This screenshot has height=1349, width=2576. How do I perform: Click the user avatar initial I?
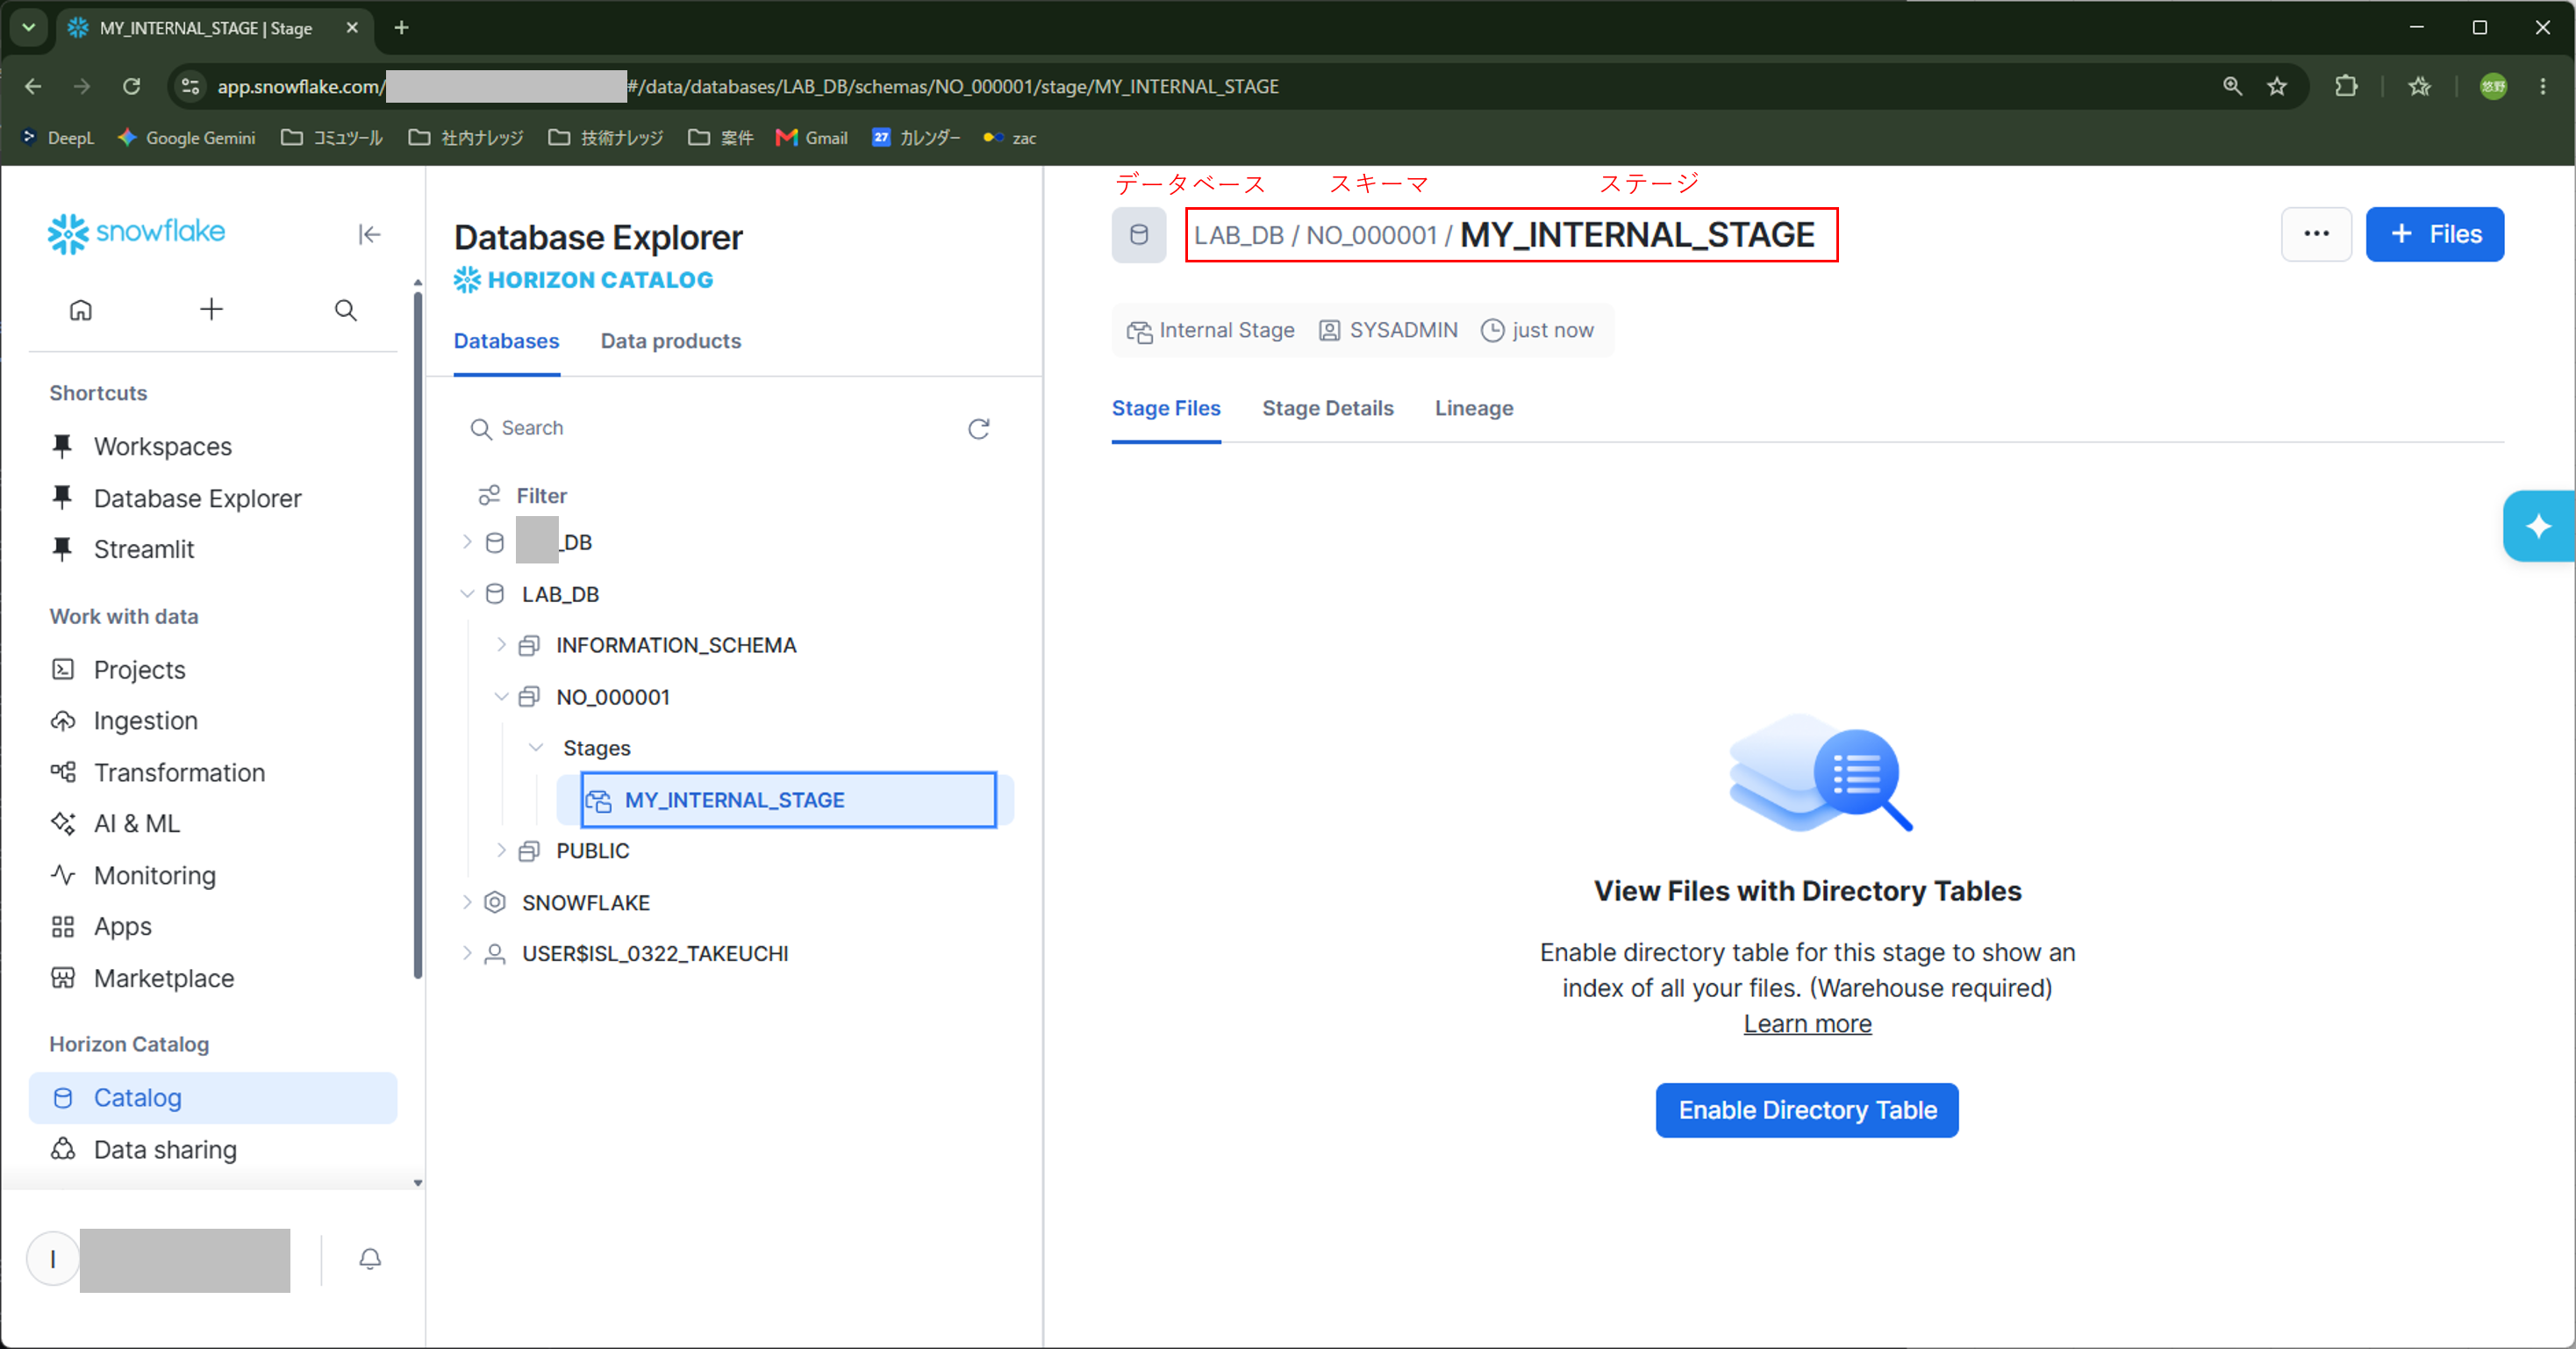coord(53,1259)
